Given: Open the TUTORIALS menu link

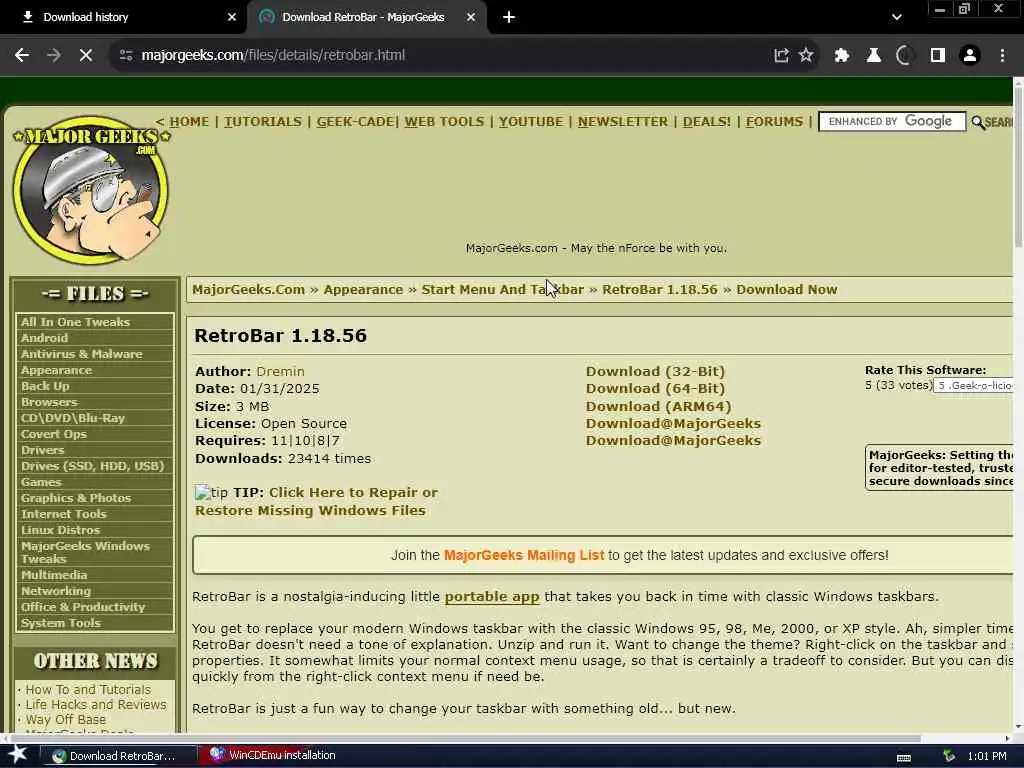Looking at the screenshot, I should coord(263,121).
